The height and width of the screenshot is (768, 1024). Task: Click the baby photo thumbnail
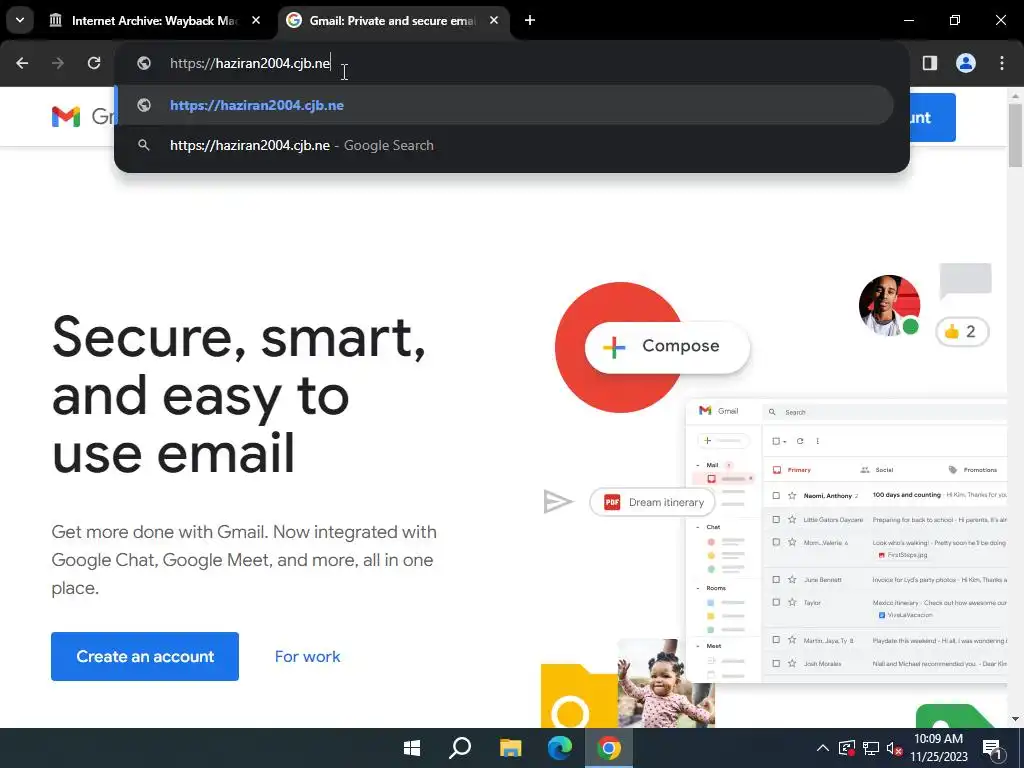point(666,683)
